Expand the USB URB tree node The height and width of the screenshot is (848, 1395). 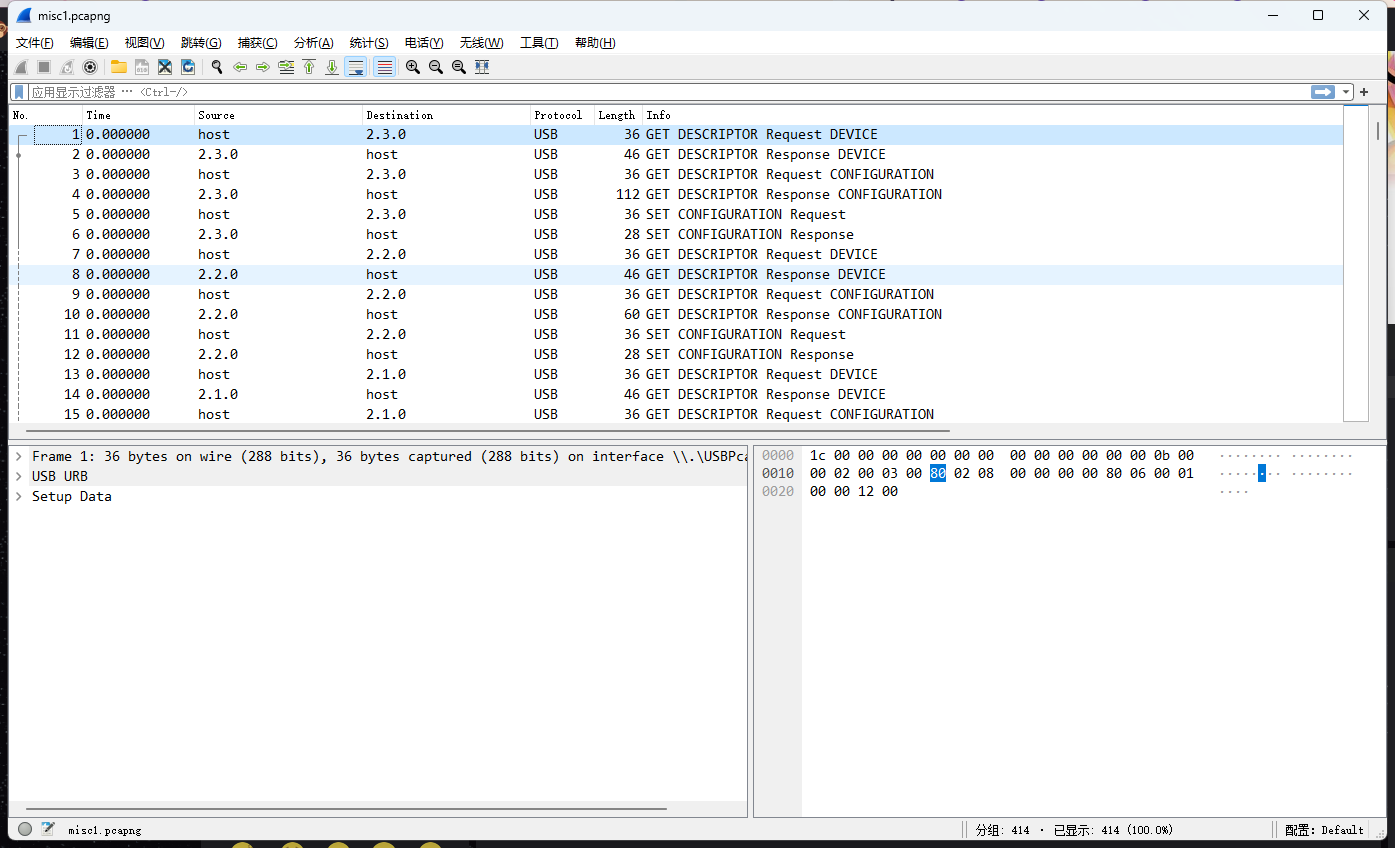(19, 477)
